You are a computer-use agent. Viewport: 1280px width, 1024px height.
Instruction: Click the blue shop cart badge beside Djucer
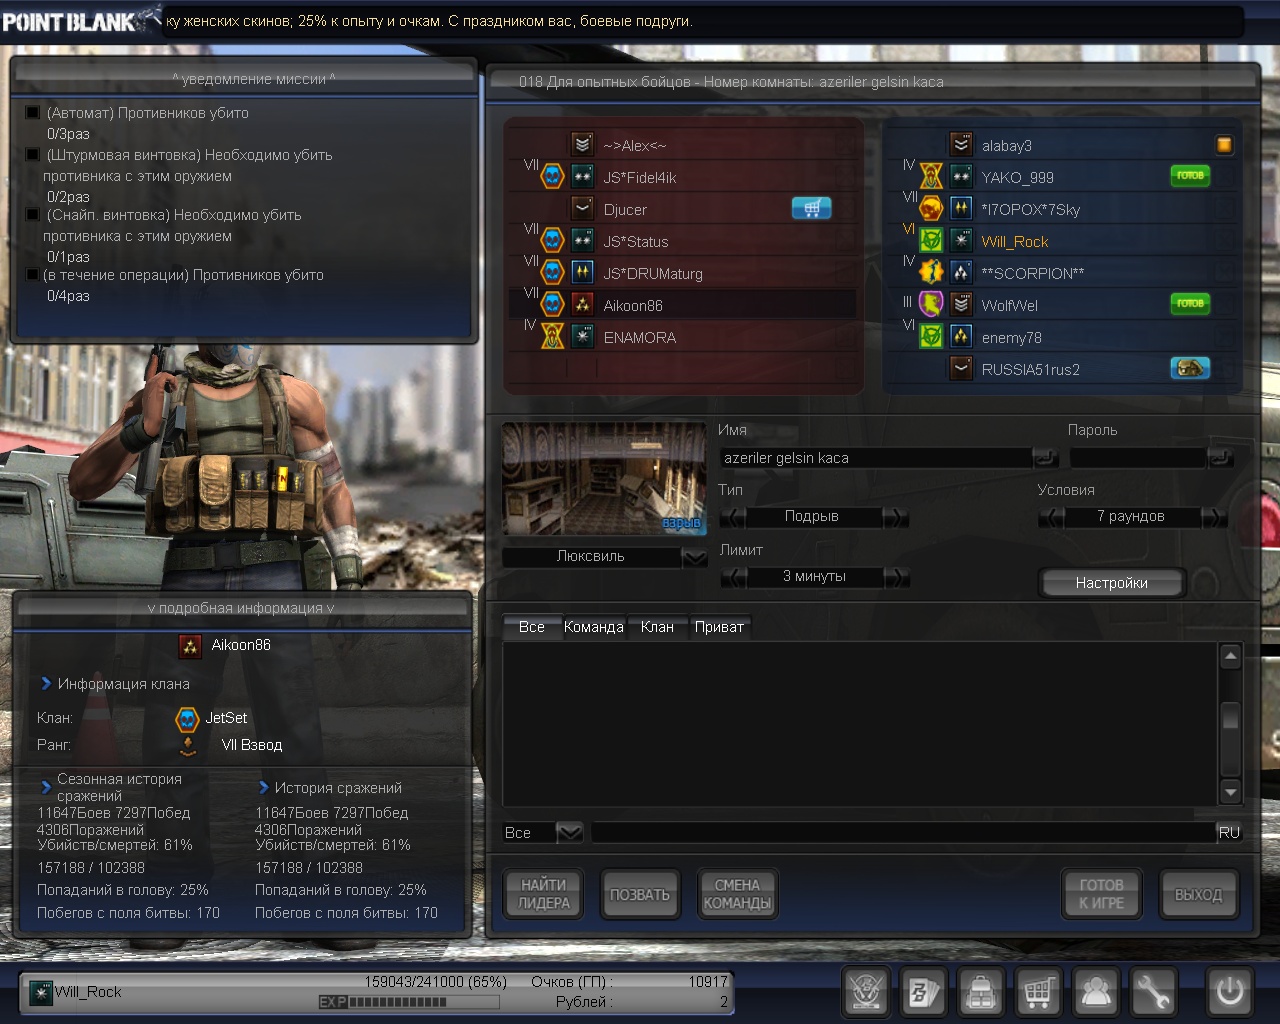coord(811,208)
